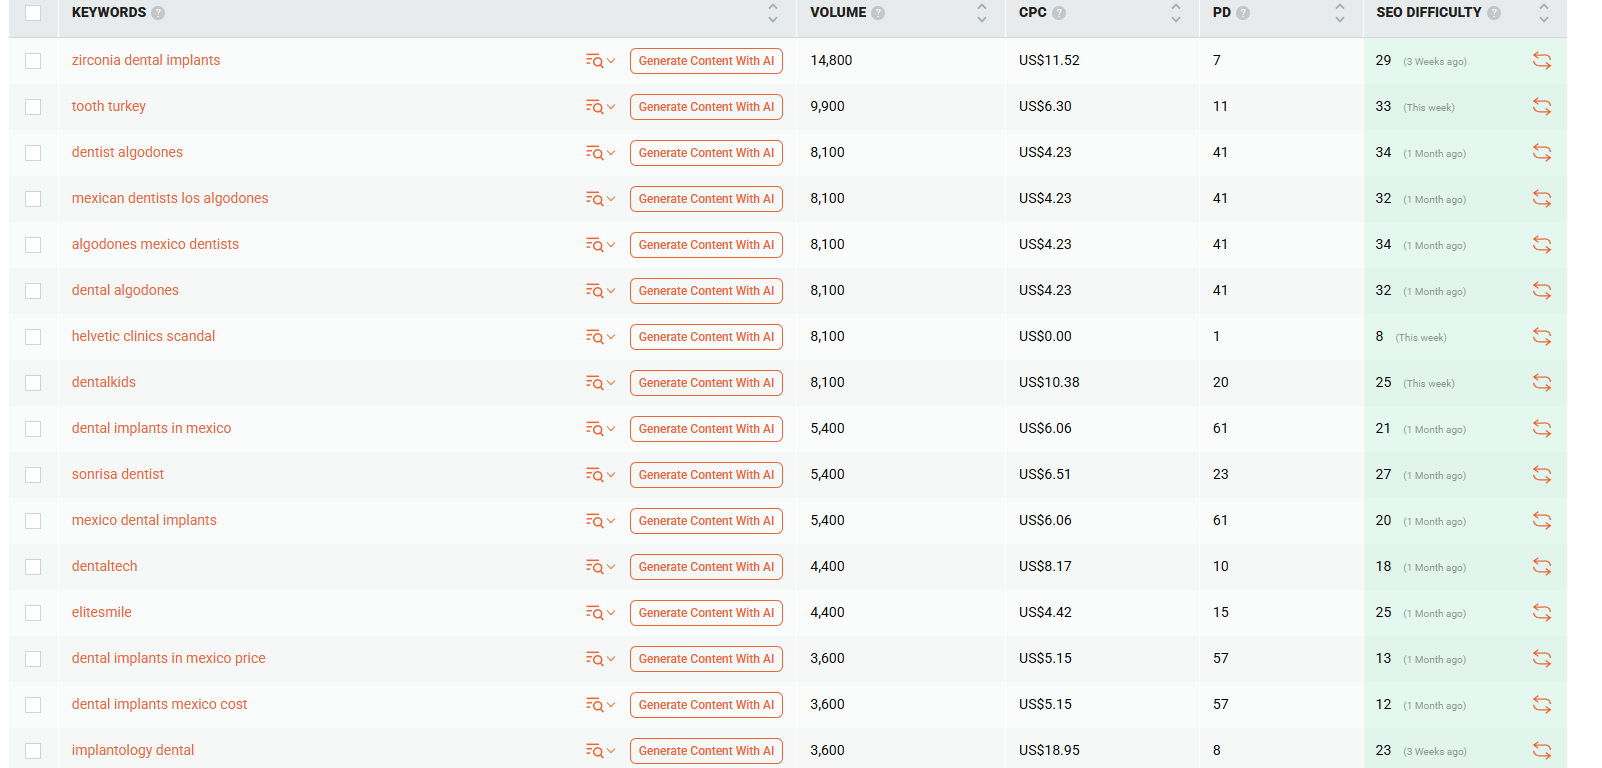Screen dimensions: 1602x768
Task: Sort table by Volume column arrows
Action: pos(982,13)
